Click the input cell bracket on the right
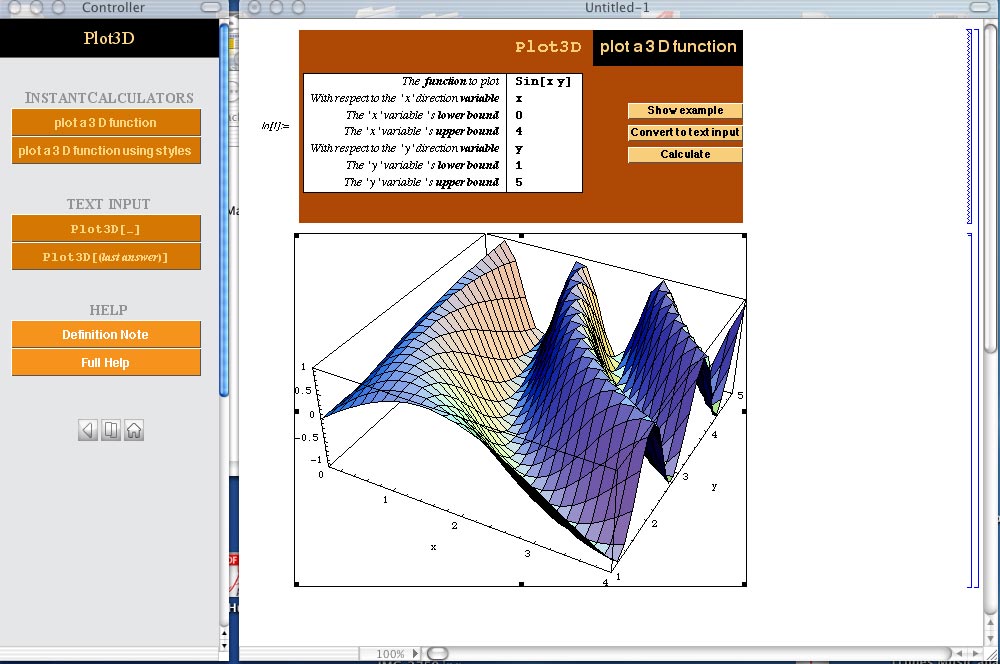Screen dimensions: 1000x664 (x=968, y=126)
